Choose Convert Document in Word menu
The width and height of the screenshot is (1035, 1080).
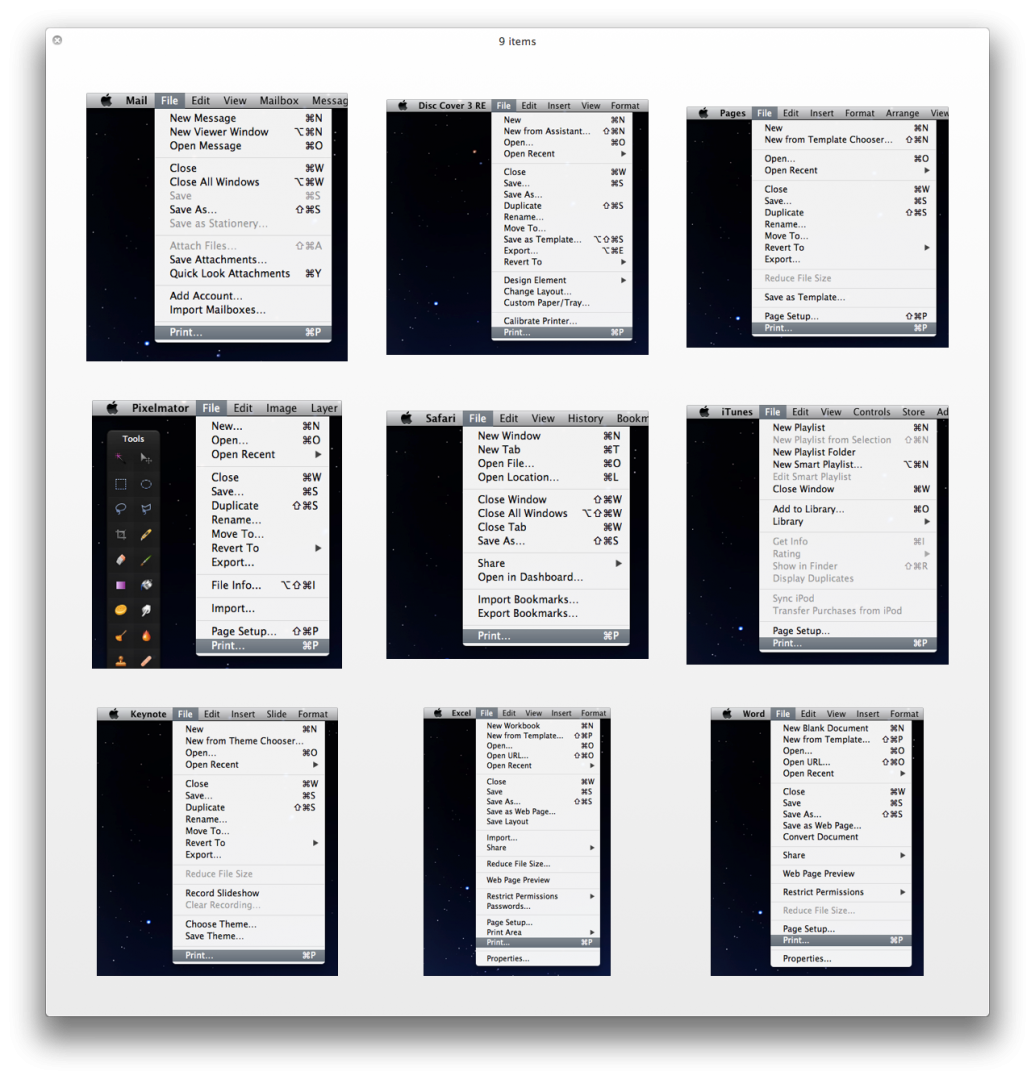pyautogui.click(x=841, y=837)
